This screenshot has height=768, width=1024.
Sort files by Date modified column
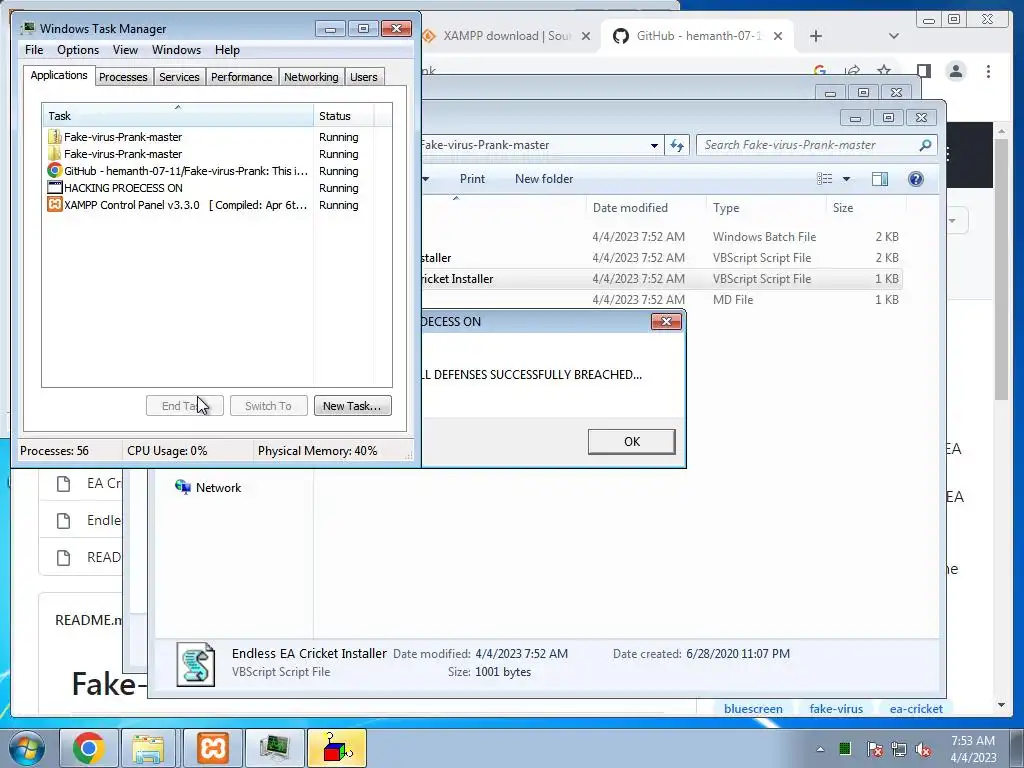pos(647,208)
